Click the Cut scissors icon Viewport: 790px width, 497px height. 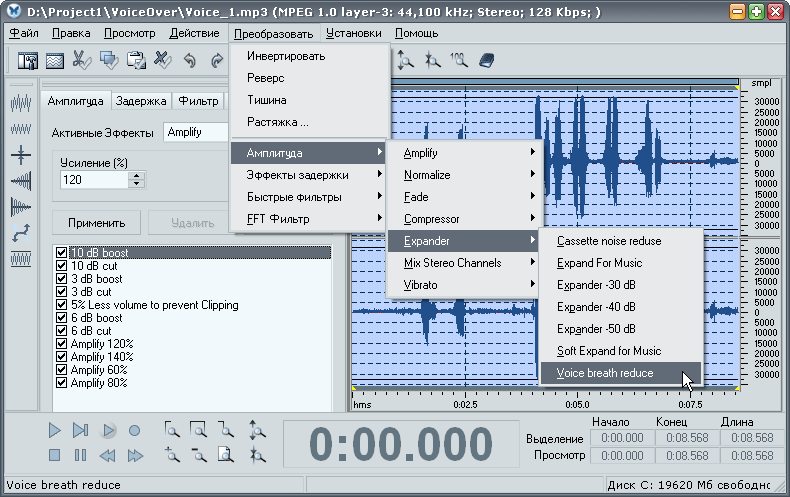click(x=82, y=60)
